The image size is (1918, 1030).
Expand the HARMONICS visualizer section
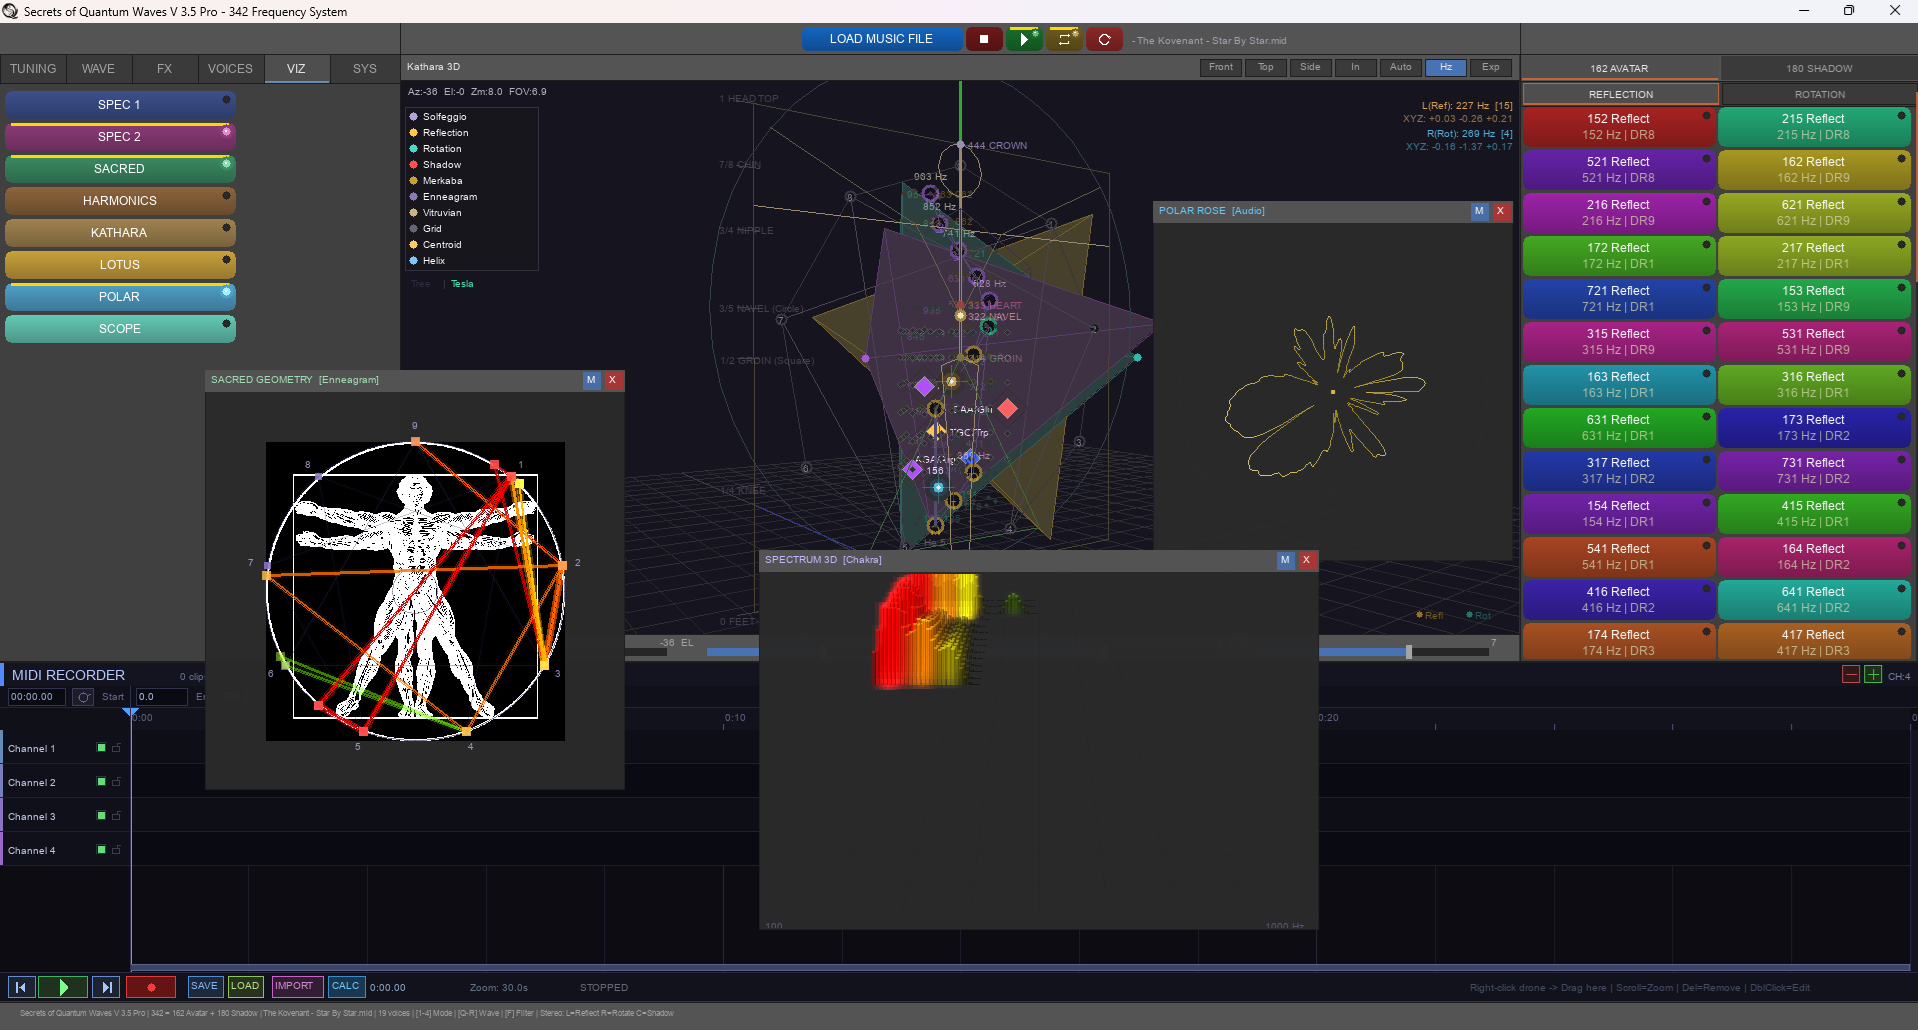[119, 201]
